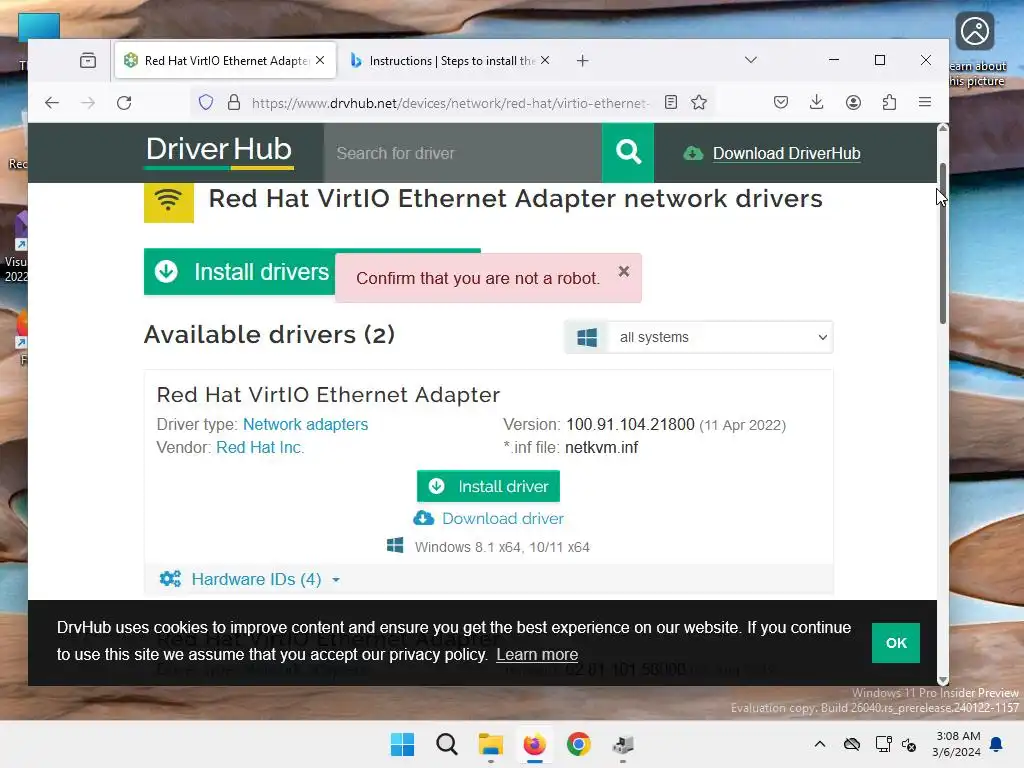This screenshot has height=768, width=1024.
Task: Toggle reader view icon in address bar
Action: pos(671,102)
